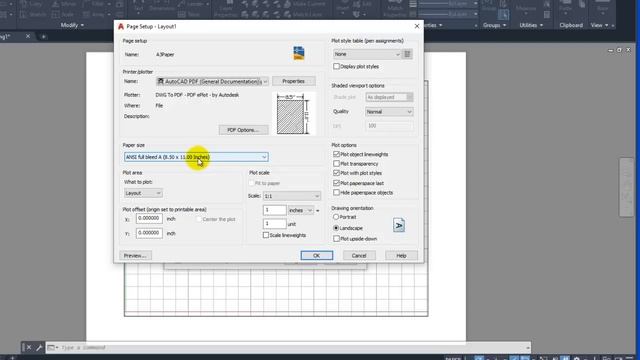Expand the Modify ribbon panel

(x=72, y=25)
